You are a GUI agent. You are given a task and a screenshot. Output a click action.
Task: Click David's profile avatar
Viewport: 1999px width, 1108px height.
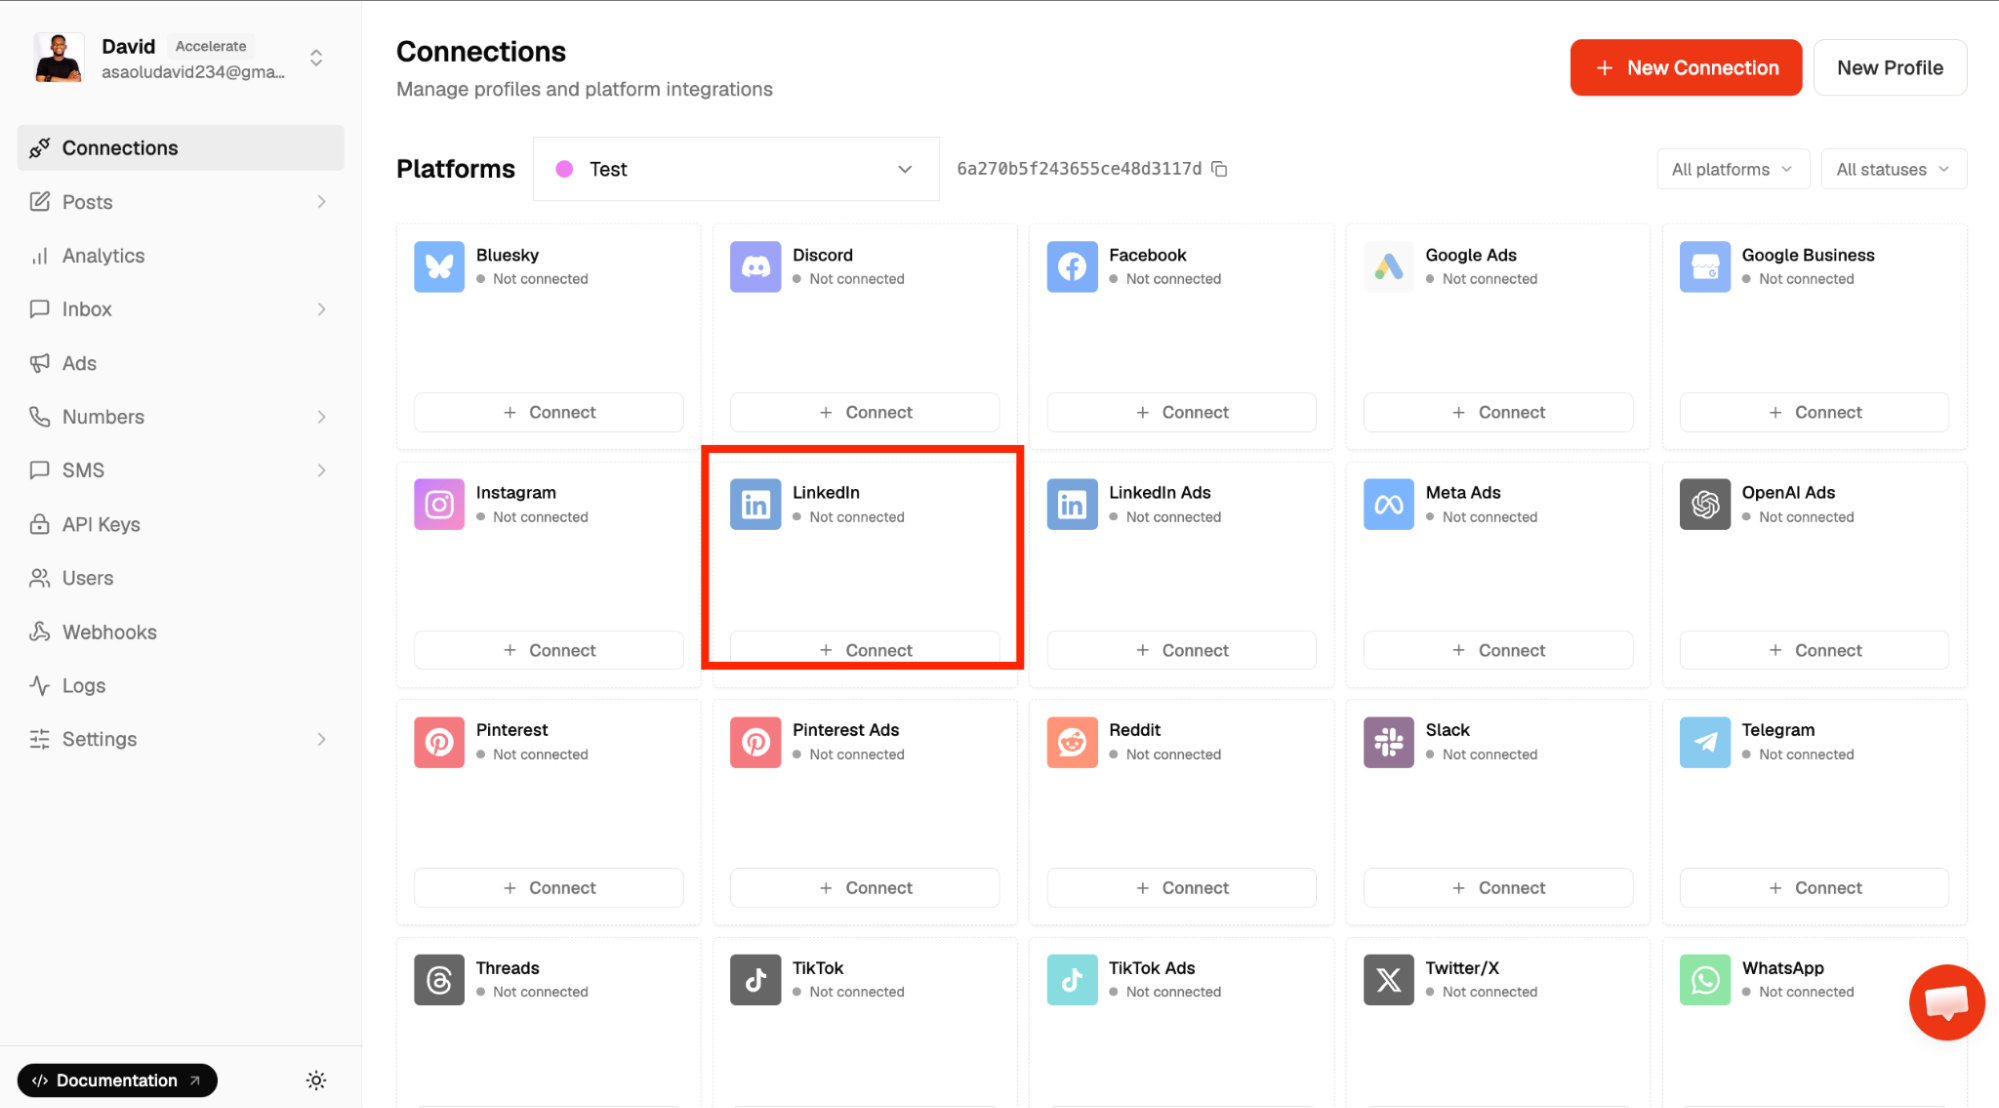(59, 57)
